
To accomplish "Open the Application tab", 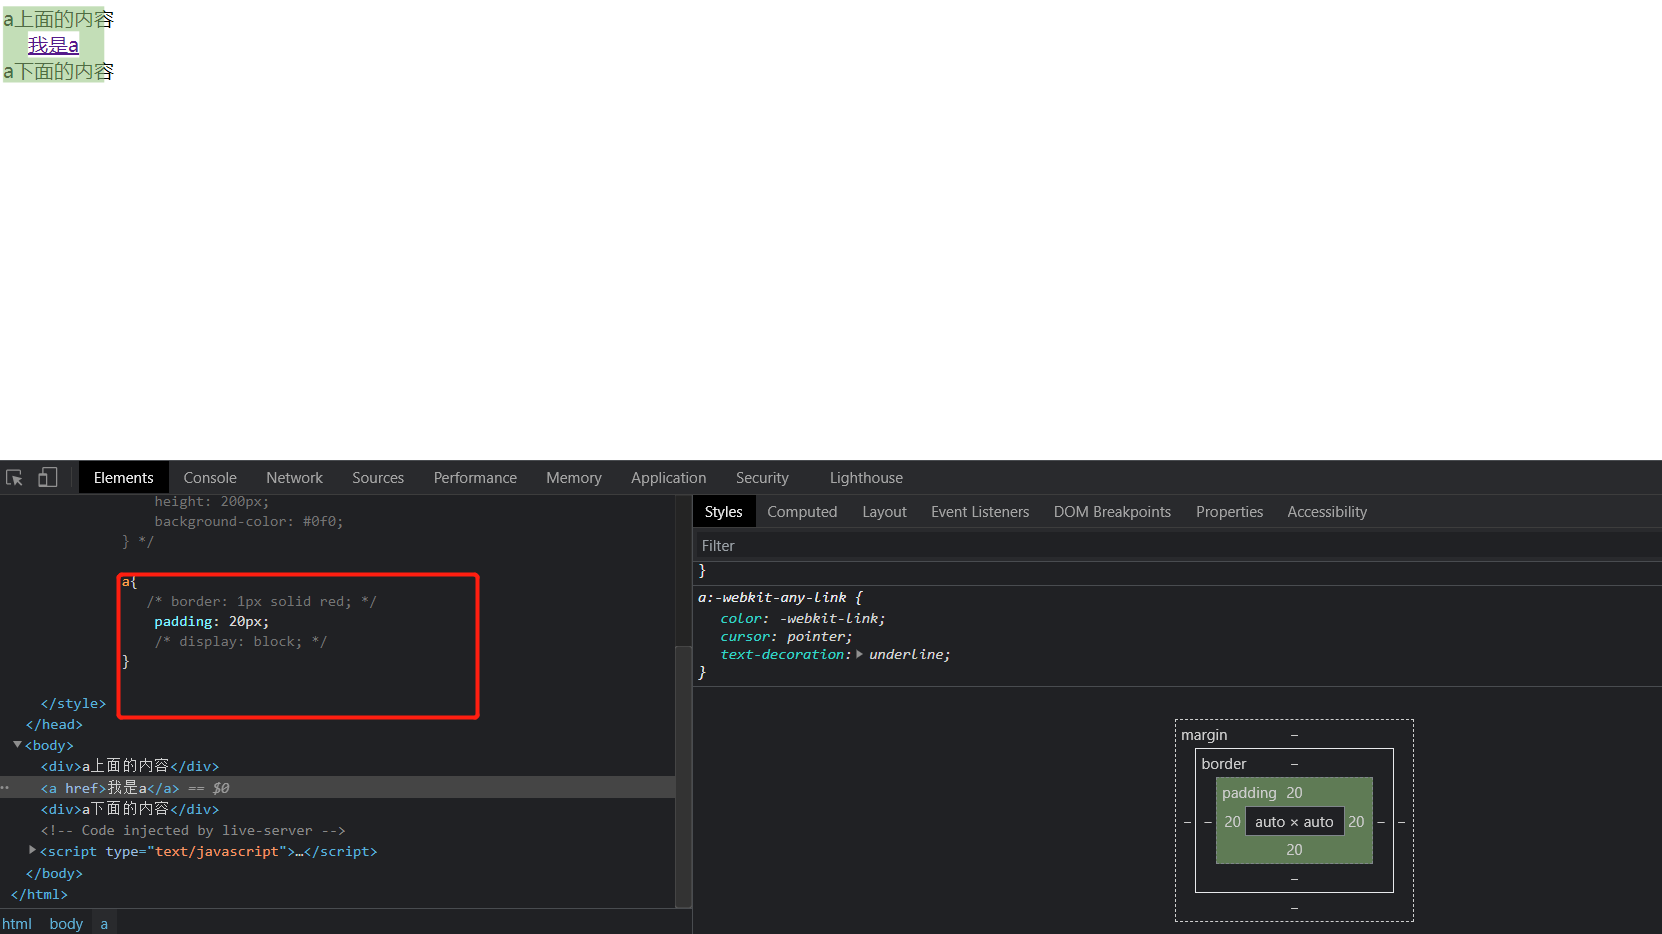I will [668, 478].
